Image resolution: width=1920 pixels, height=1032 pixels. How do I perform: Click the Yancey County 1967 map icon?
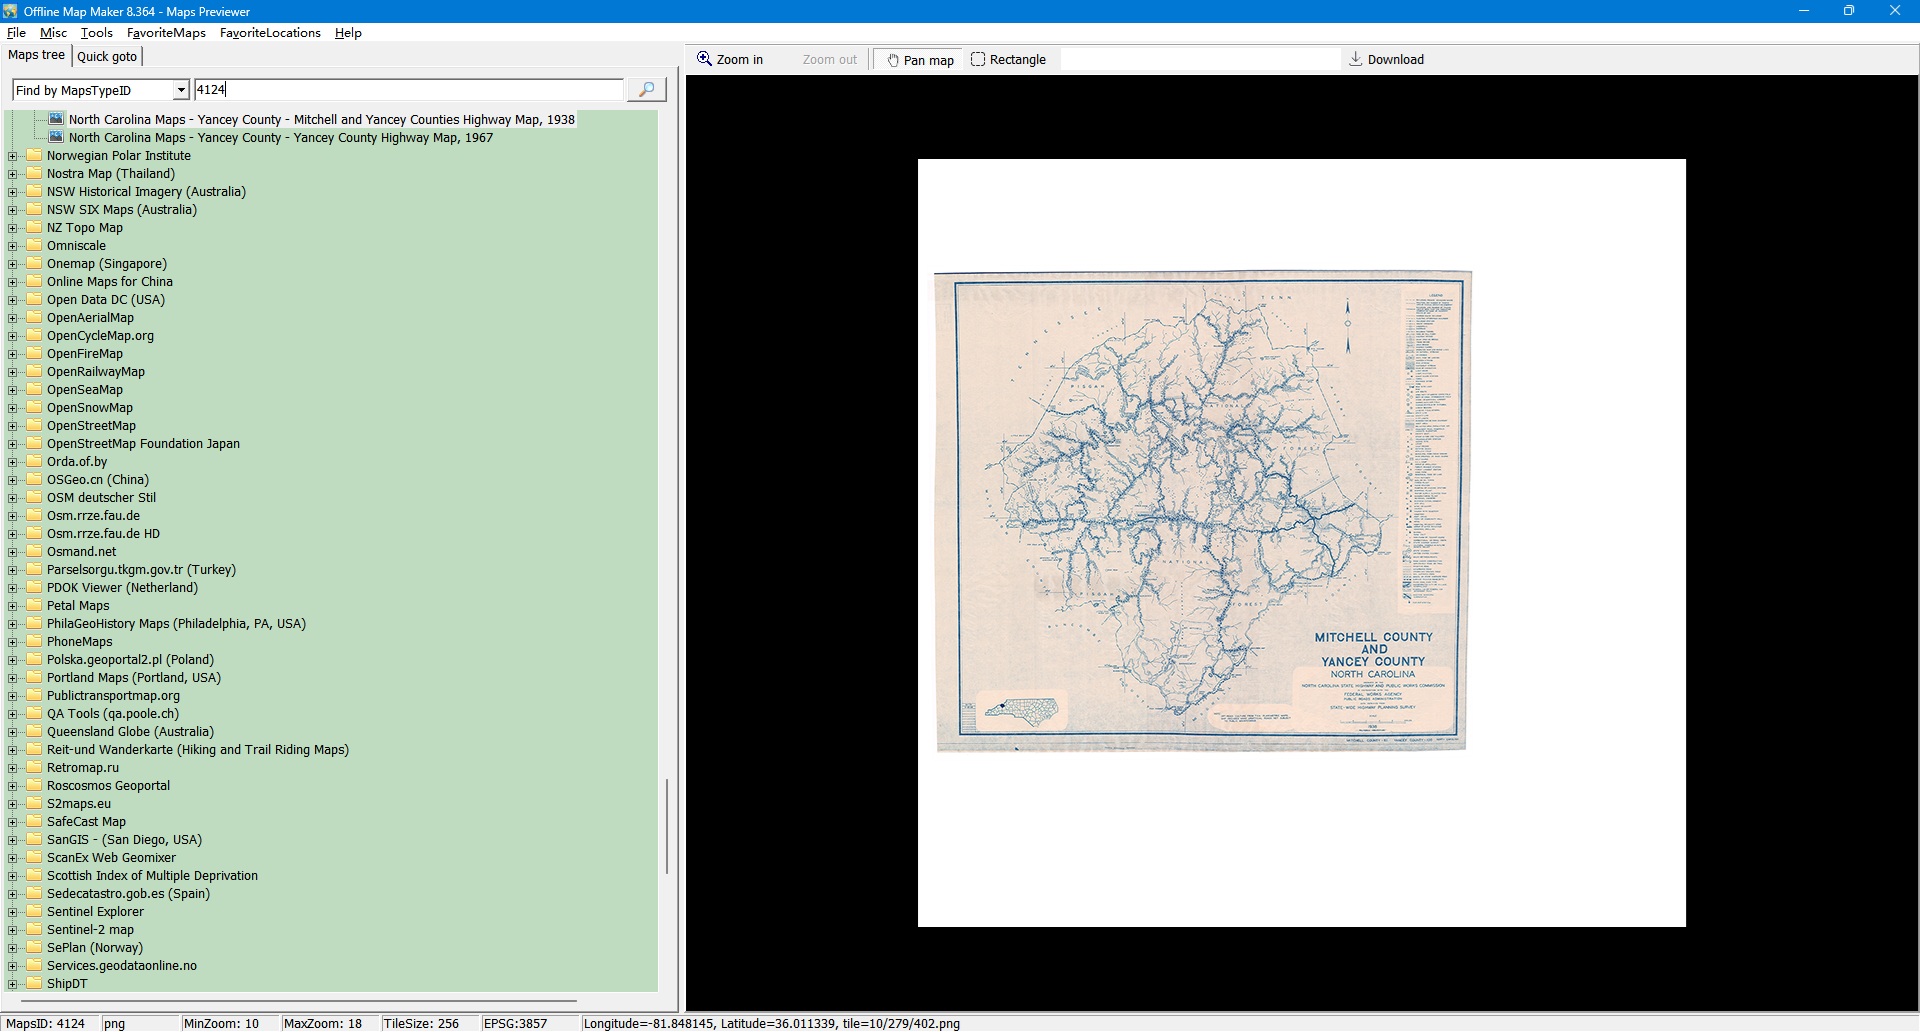tap(57, 138)
